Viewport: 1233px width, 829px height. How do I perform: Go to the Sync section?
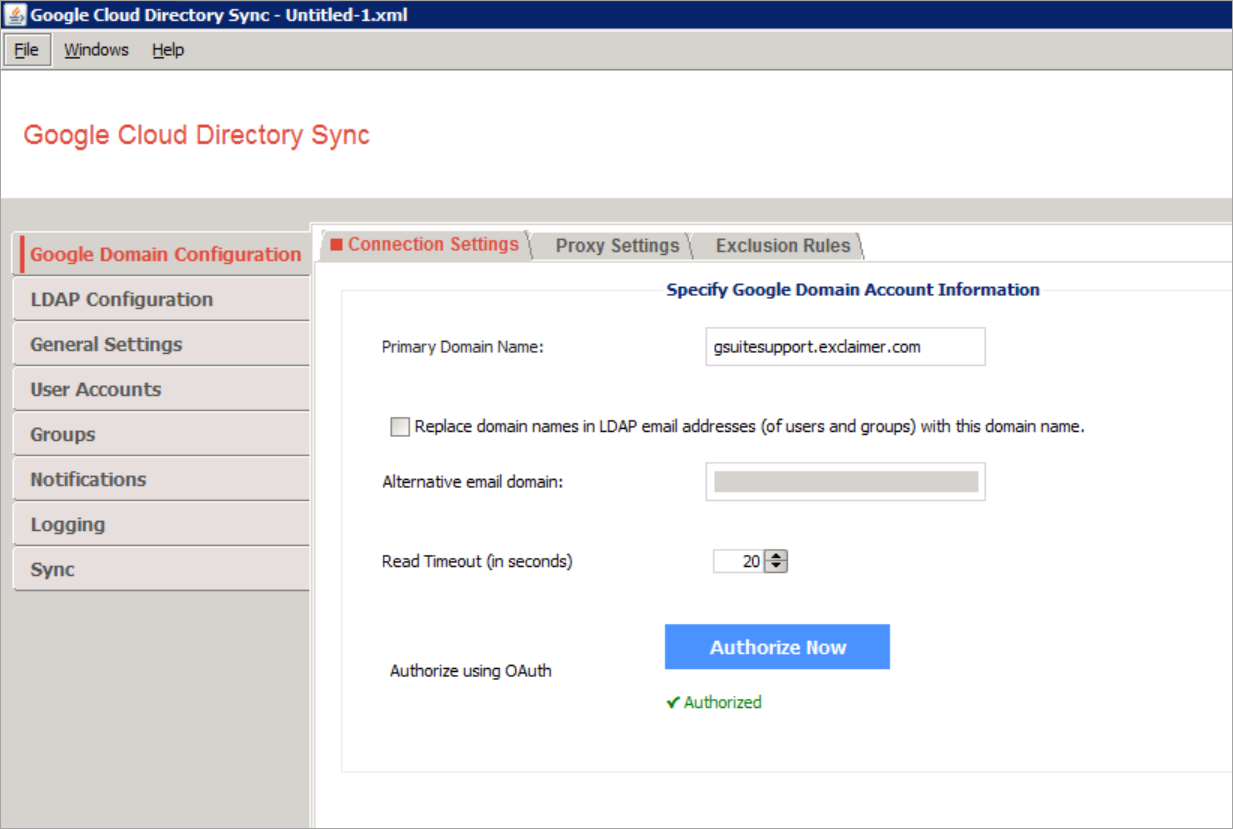[52, 570]
